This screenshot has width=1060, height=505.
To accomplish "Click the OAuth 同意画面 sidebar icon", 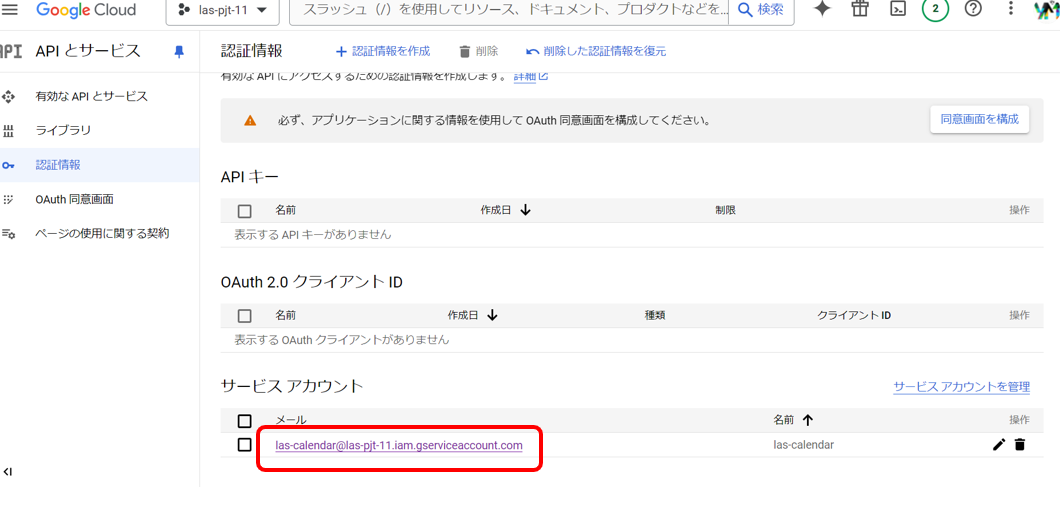I will click(8, 199).
